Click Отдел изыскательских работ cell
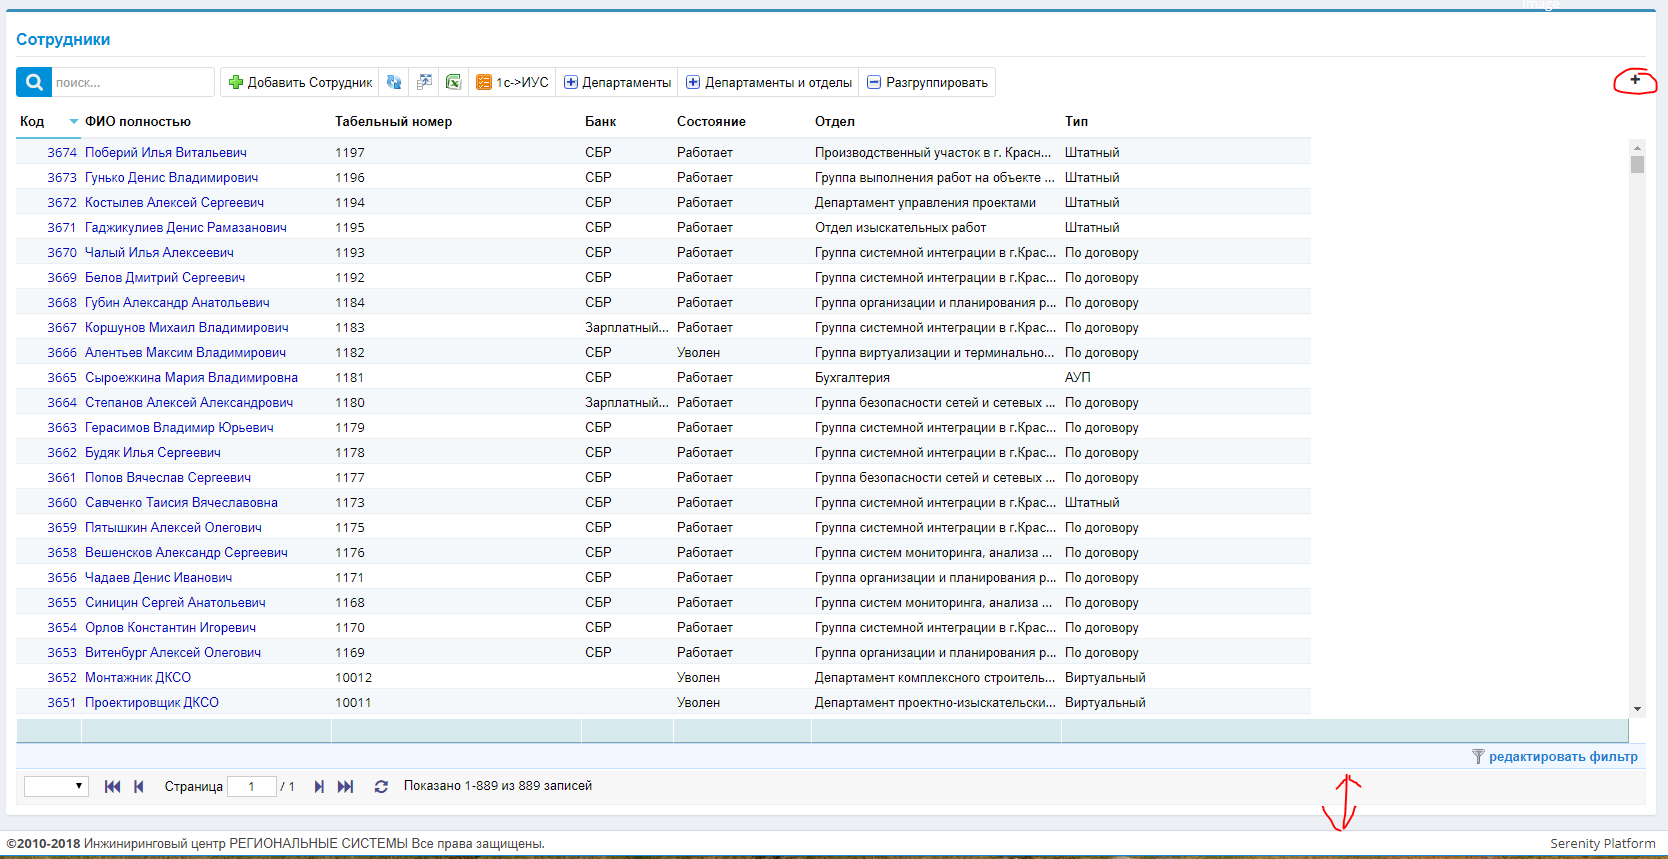Image resolution: width=1668 pixels, height=859 pixels. click(900, 227)
